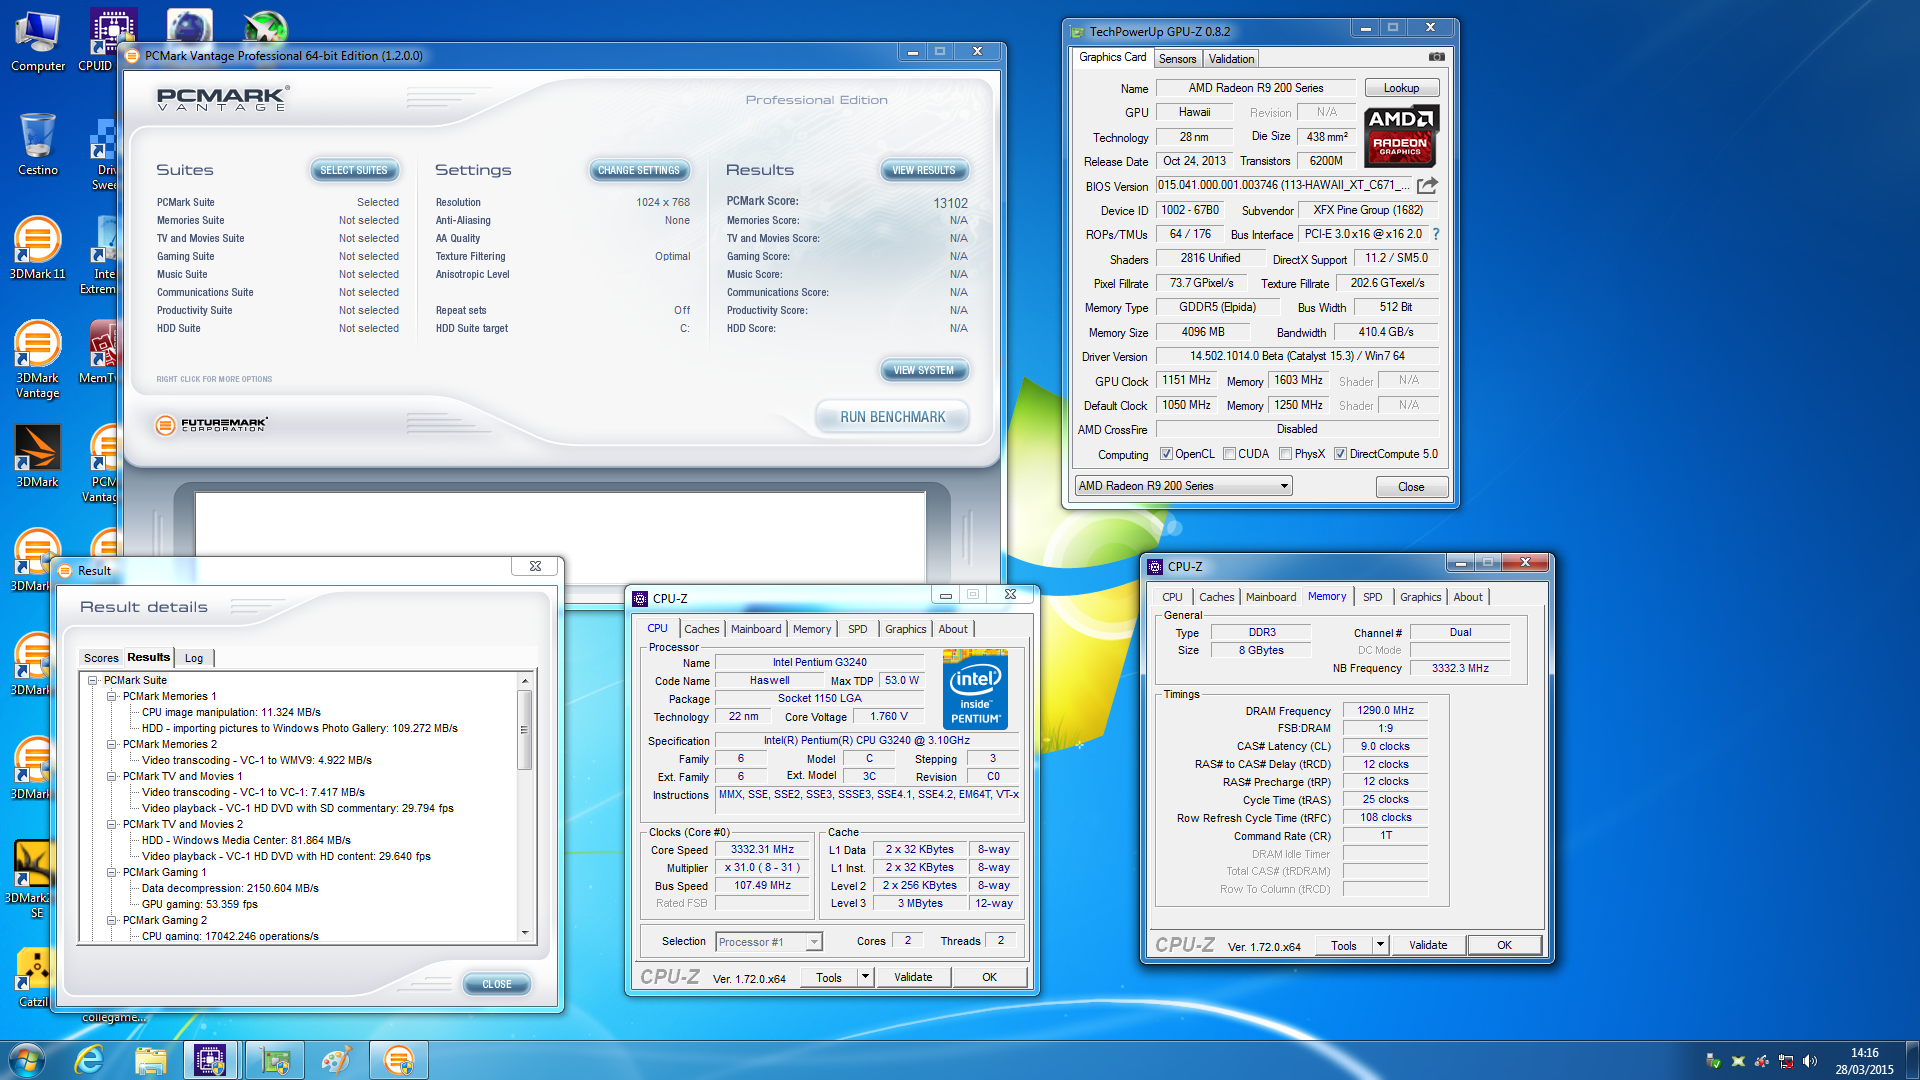Click VIEW RESULTS button
1920x1080 pixels.
tap(924, 170)
